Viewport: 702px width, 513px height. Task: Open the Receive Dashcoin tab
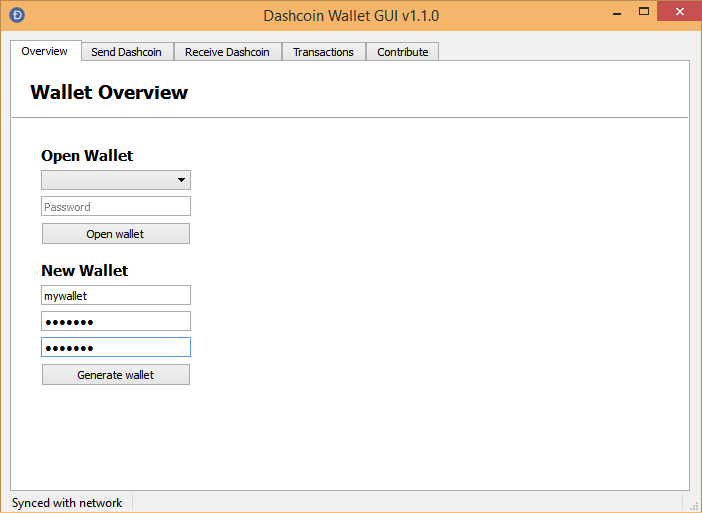pos(227,52)
